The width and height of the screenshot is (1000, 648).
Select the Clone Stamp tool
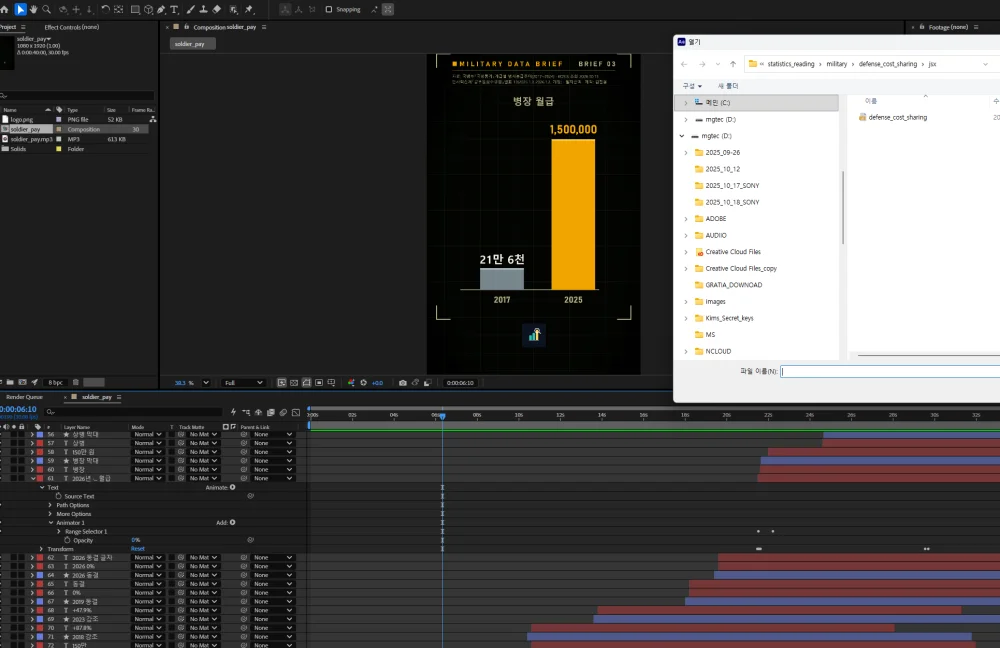point(203,10)
